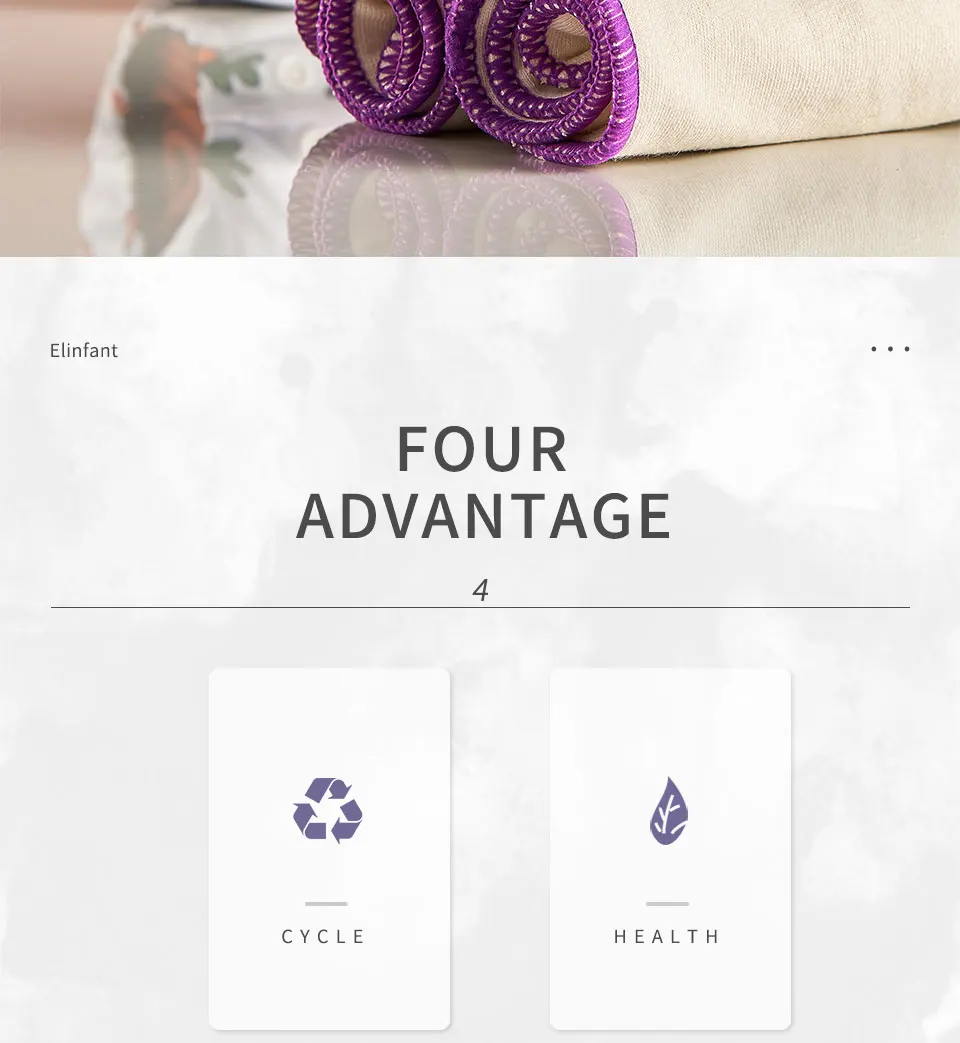Click the ADVANTAGE heading word
The width and height of the screenshot is (960, 1043).
(x=484, y=516)
